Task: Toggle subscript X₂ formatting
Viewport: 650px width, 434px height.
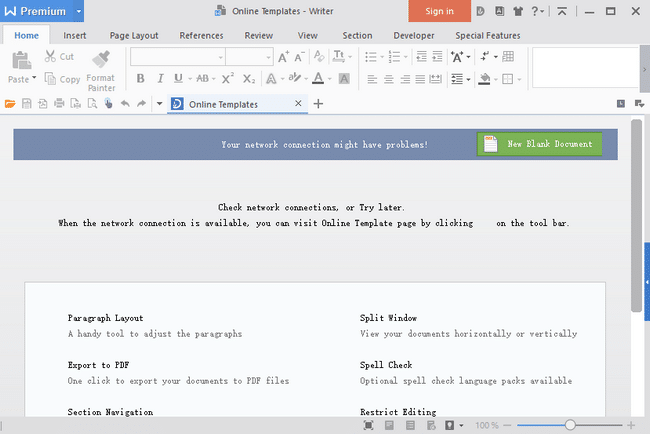Action: [x=249, y=79]
